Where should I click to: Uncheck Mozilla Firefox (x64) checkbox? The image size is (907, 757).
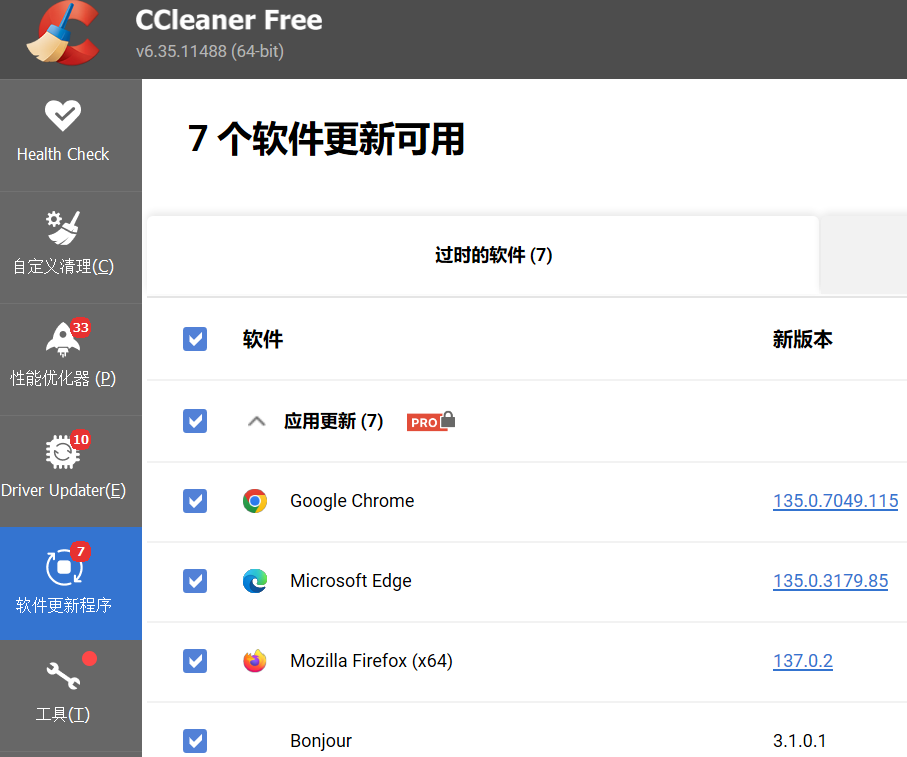coord(195,660)
